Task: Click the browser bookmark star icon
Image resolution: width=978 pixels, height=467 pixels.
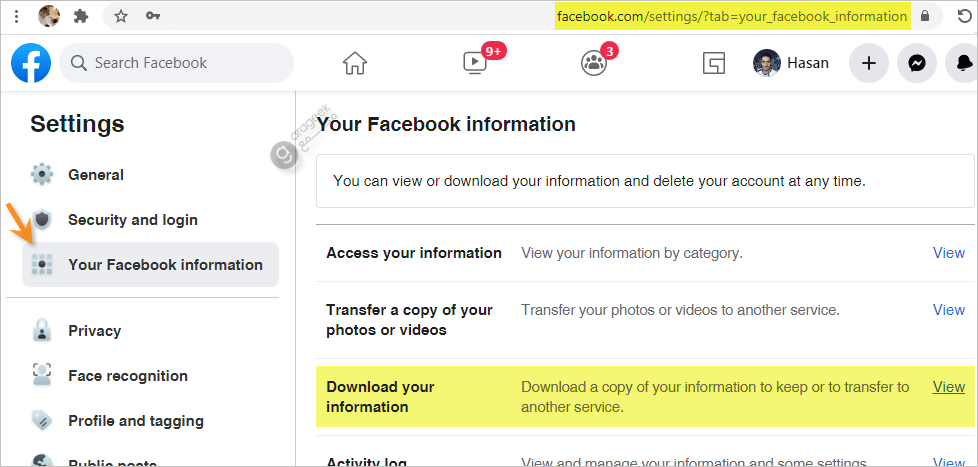Action: 121,16
